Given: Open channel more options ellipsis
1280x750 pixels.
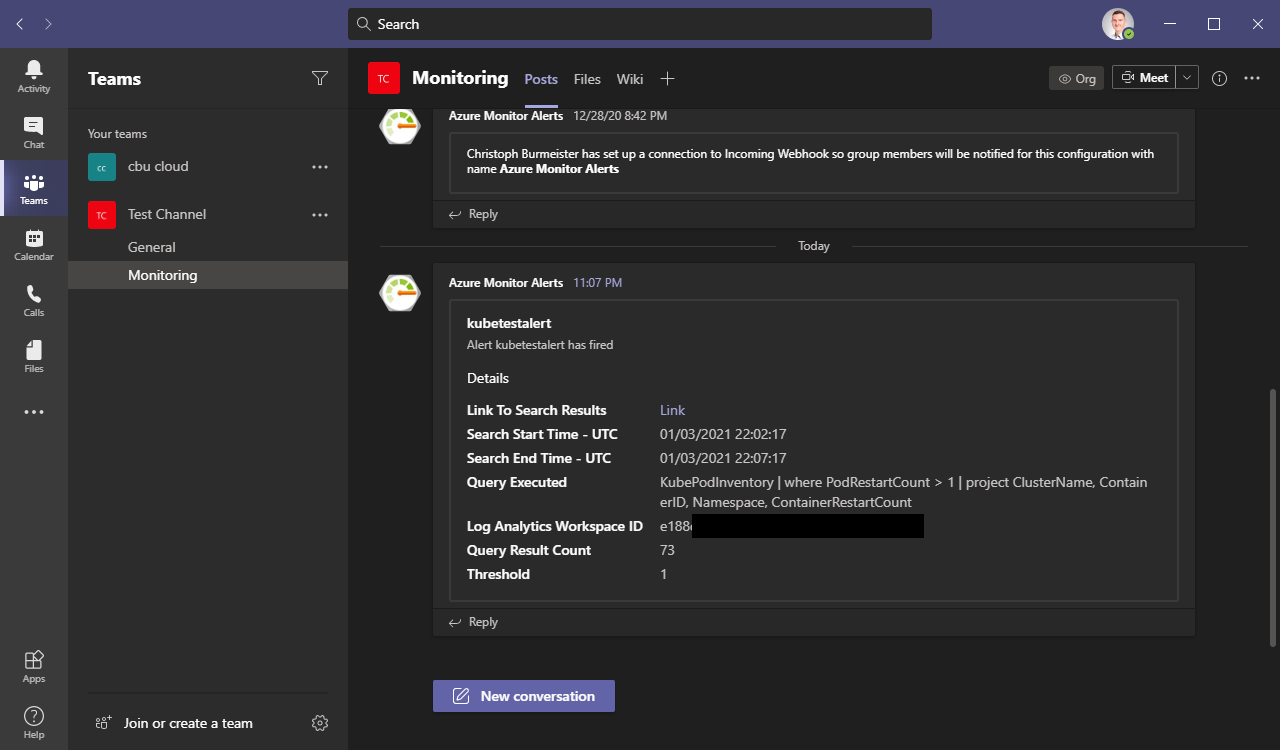Looking at the screenshot, I should click(x=1252, y=78).
